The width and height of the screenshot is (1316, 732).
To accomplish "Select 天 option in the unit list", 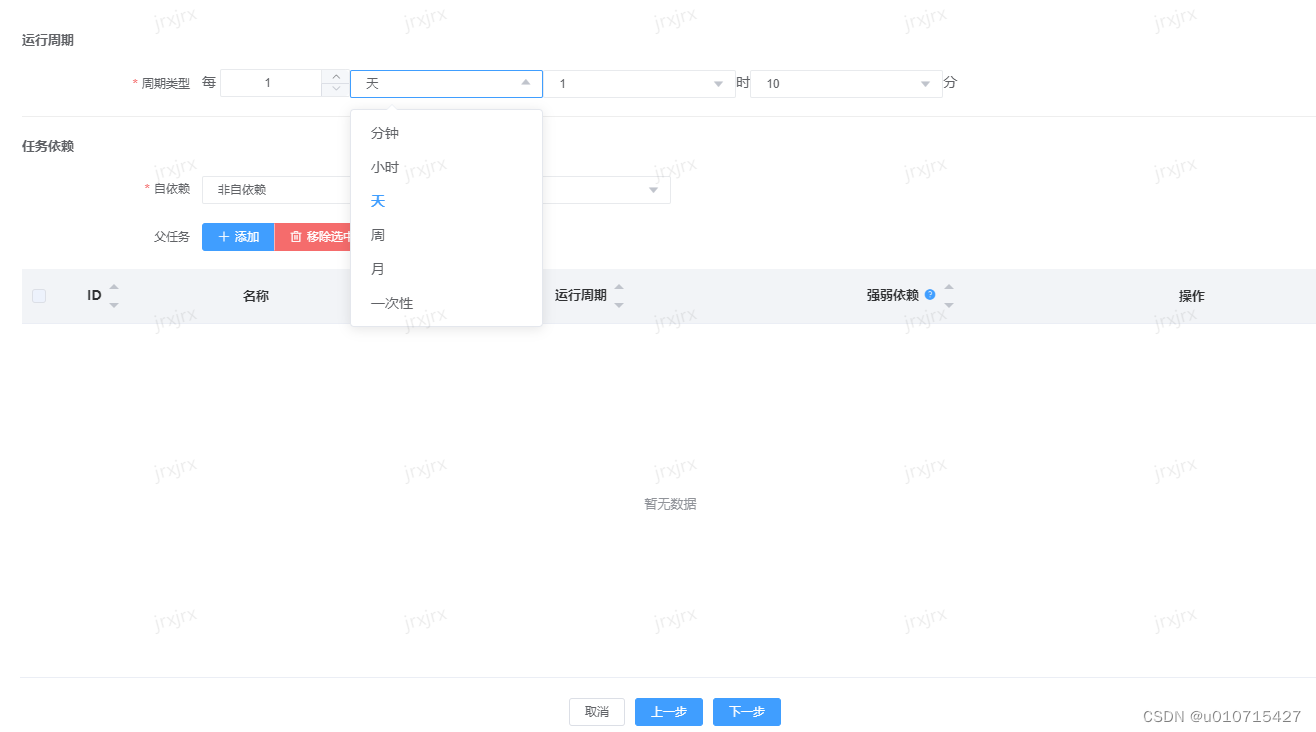I will point(446,201).
